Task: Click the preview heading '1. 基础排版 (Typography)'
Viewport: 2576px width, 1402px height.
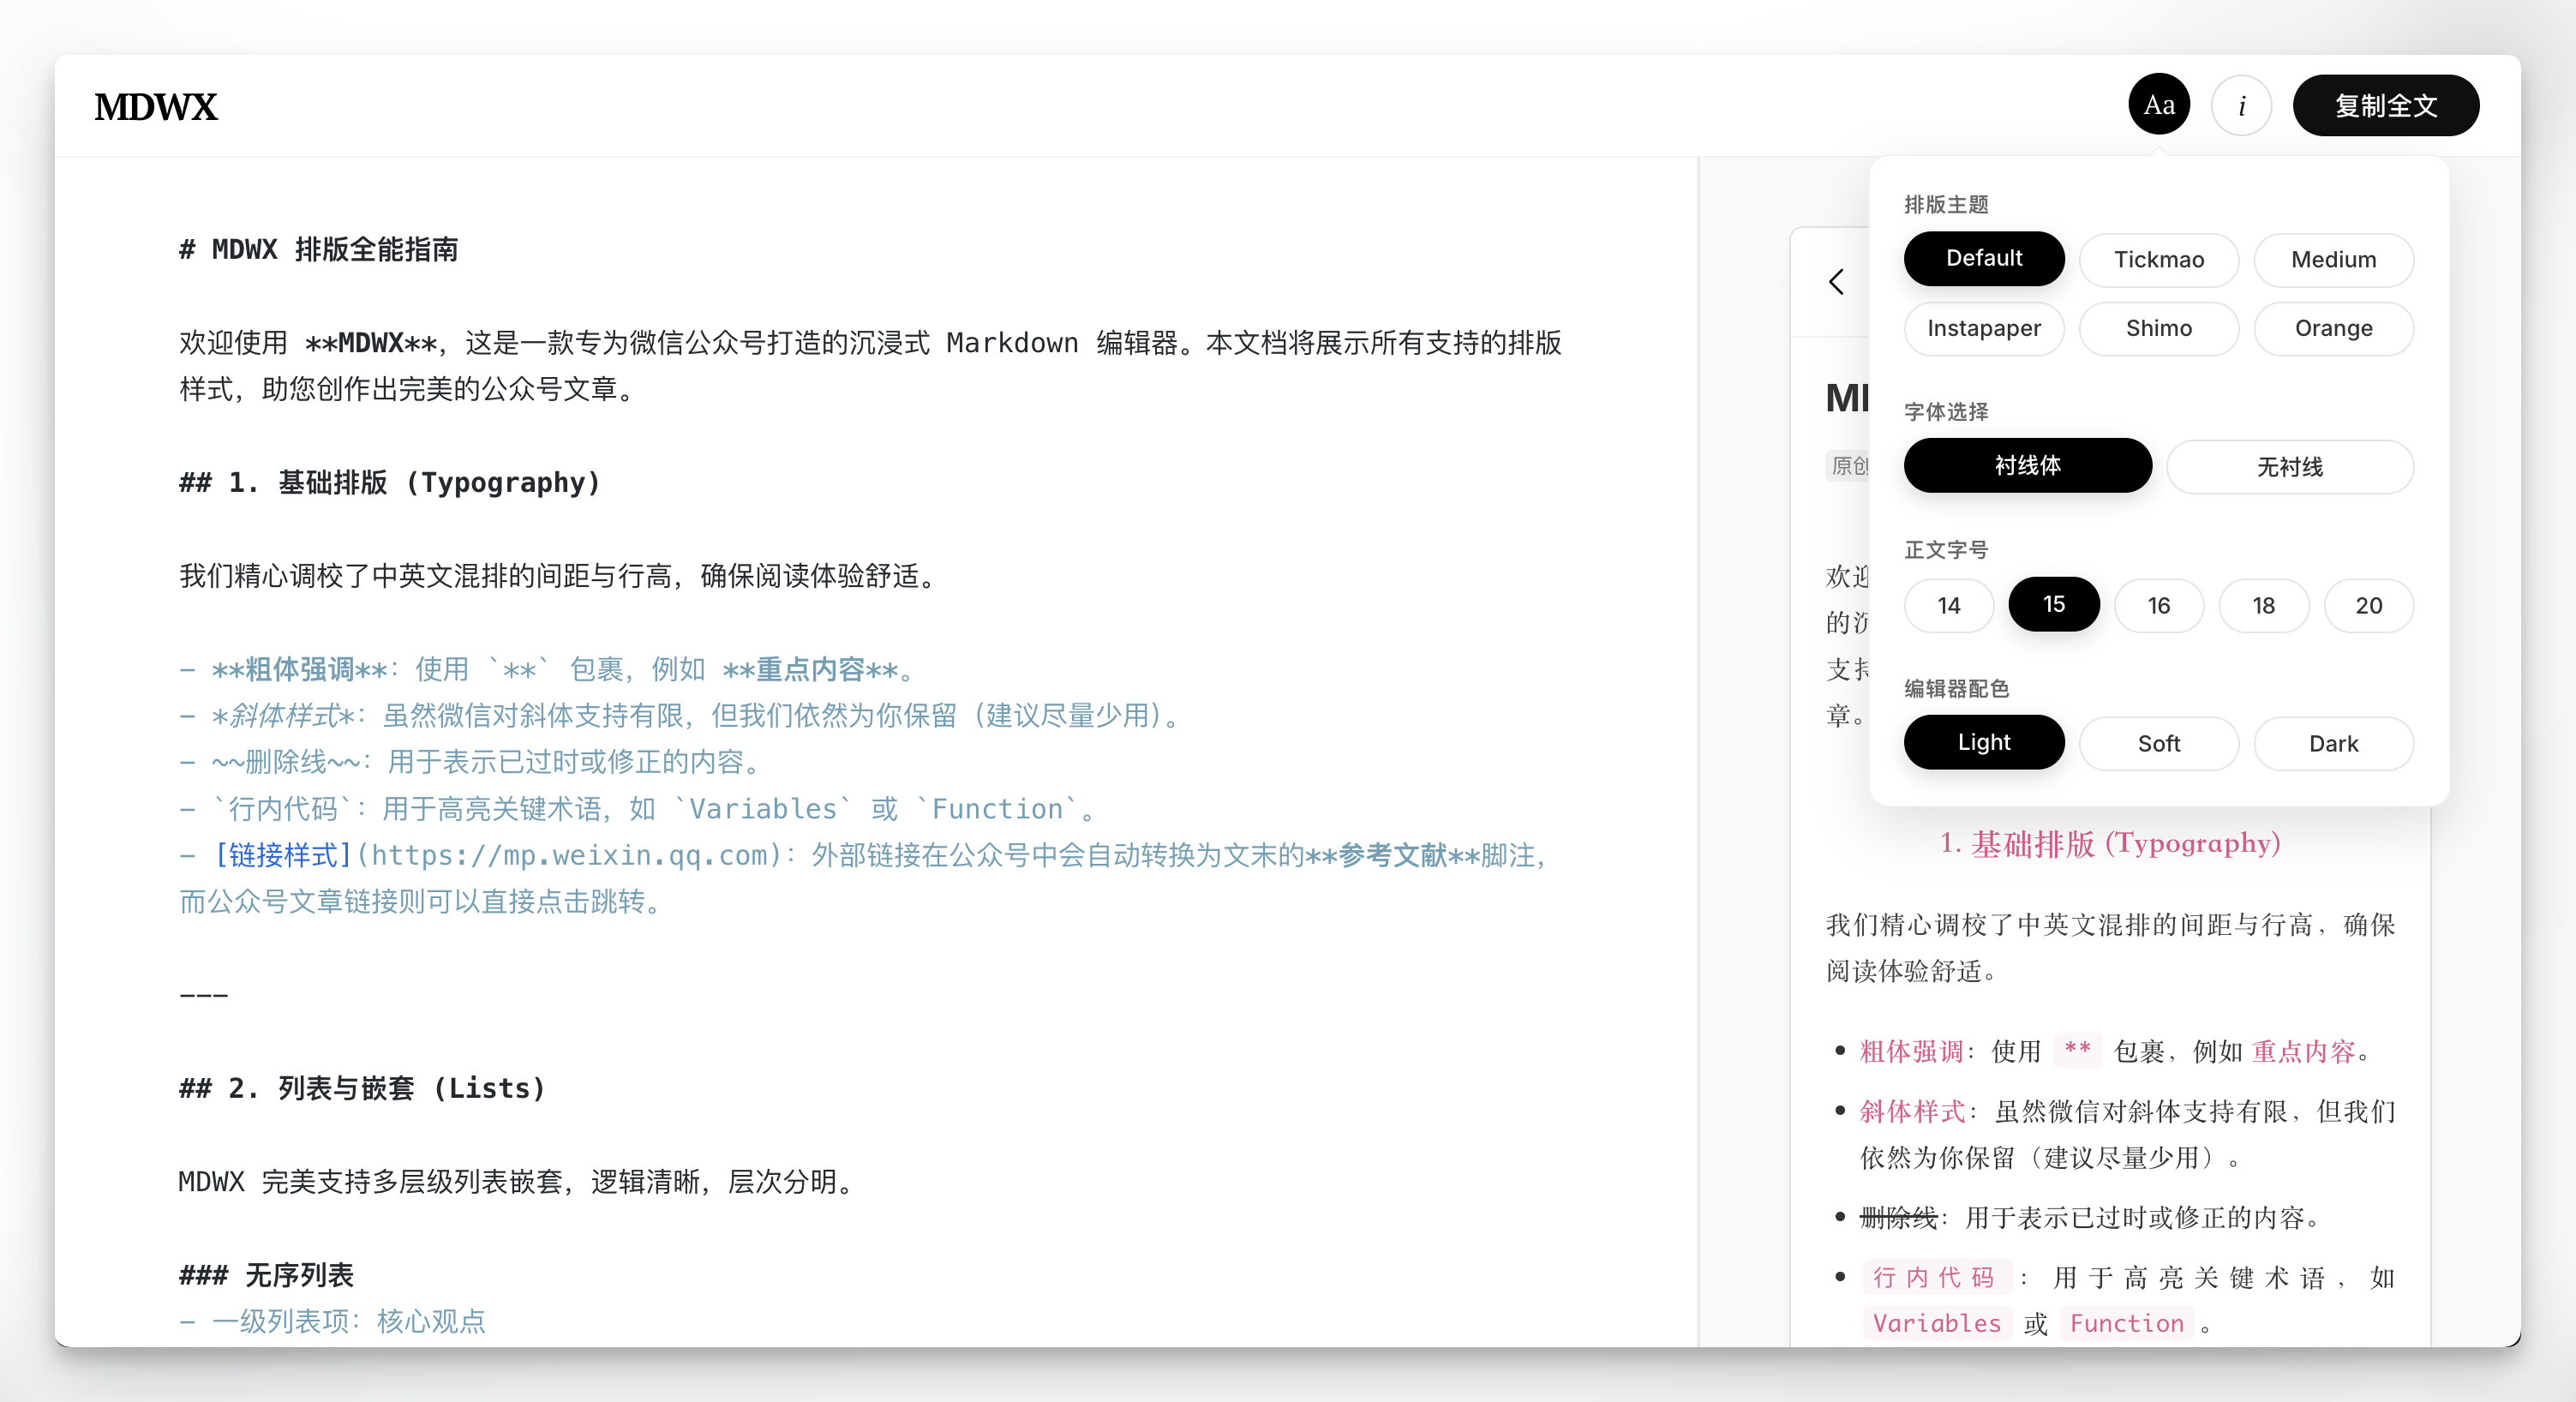Action: pos(2110,843)
